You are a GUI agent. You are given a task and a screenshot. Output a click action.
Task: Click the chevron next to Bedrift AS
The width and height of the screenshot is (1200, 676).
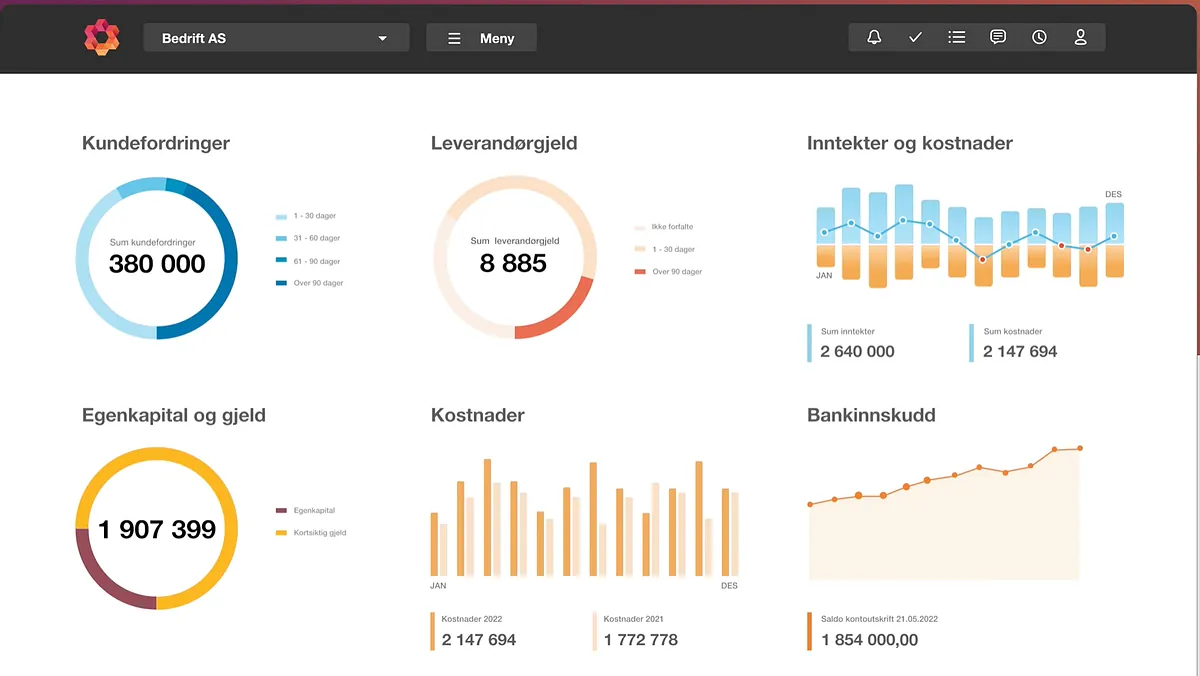click(381, 37)
